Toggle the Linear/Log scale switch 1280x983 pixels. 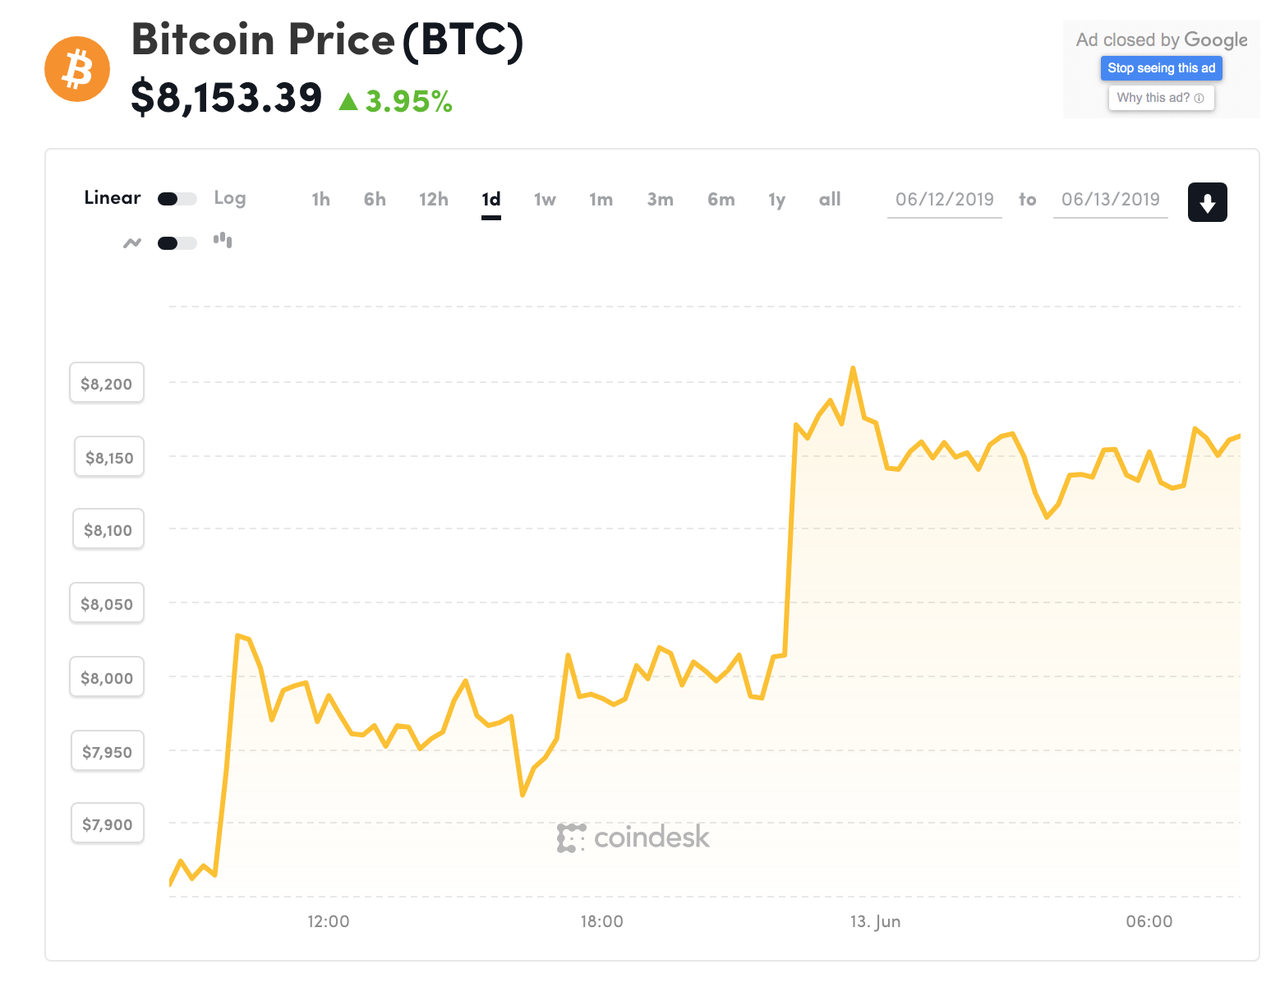tap(176, 198)
